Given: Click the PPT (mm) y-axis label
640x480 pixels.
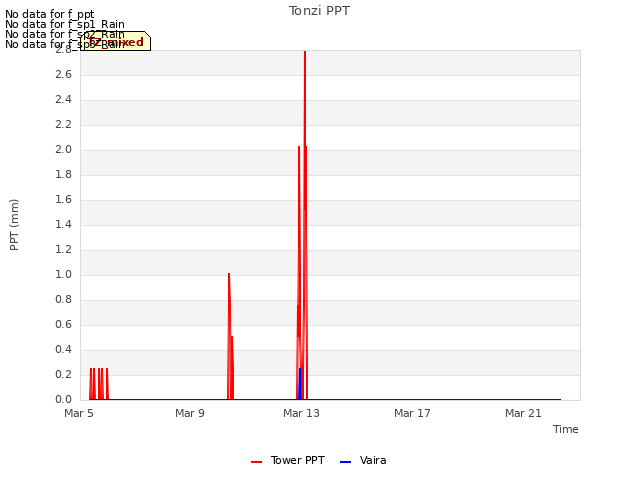Looking at the screenshot, I should click(14, 225).
